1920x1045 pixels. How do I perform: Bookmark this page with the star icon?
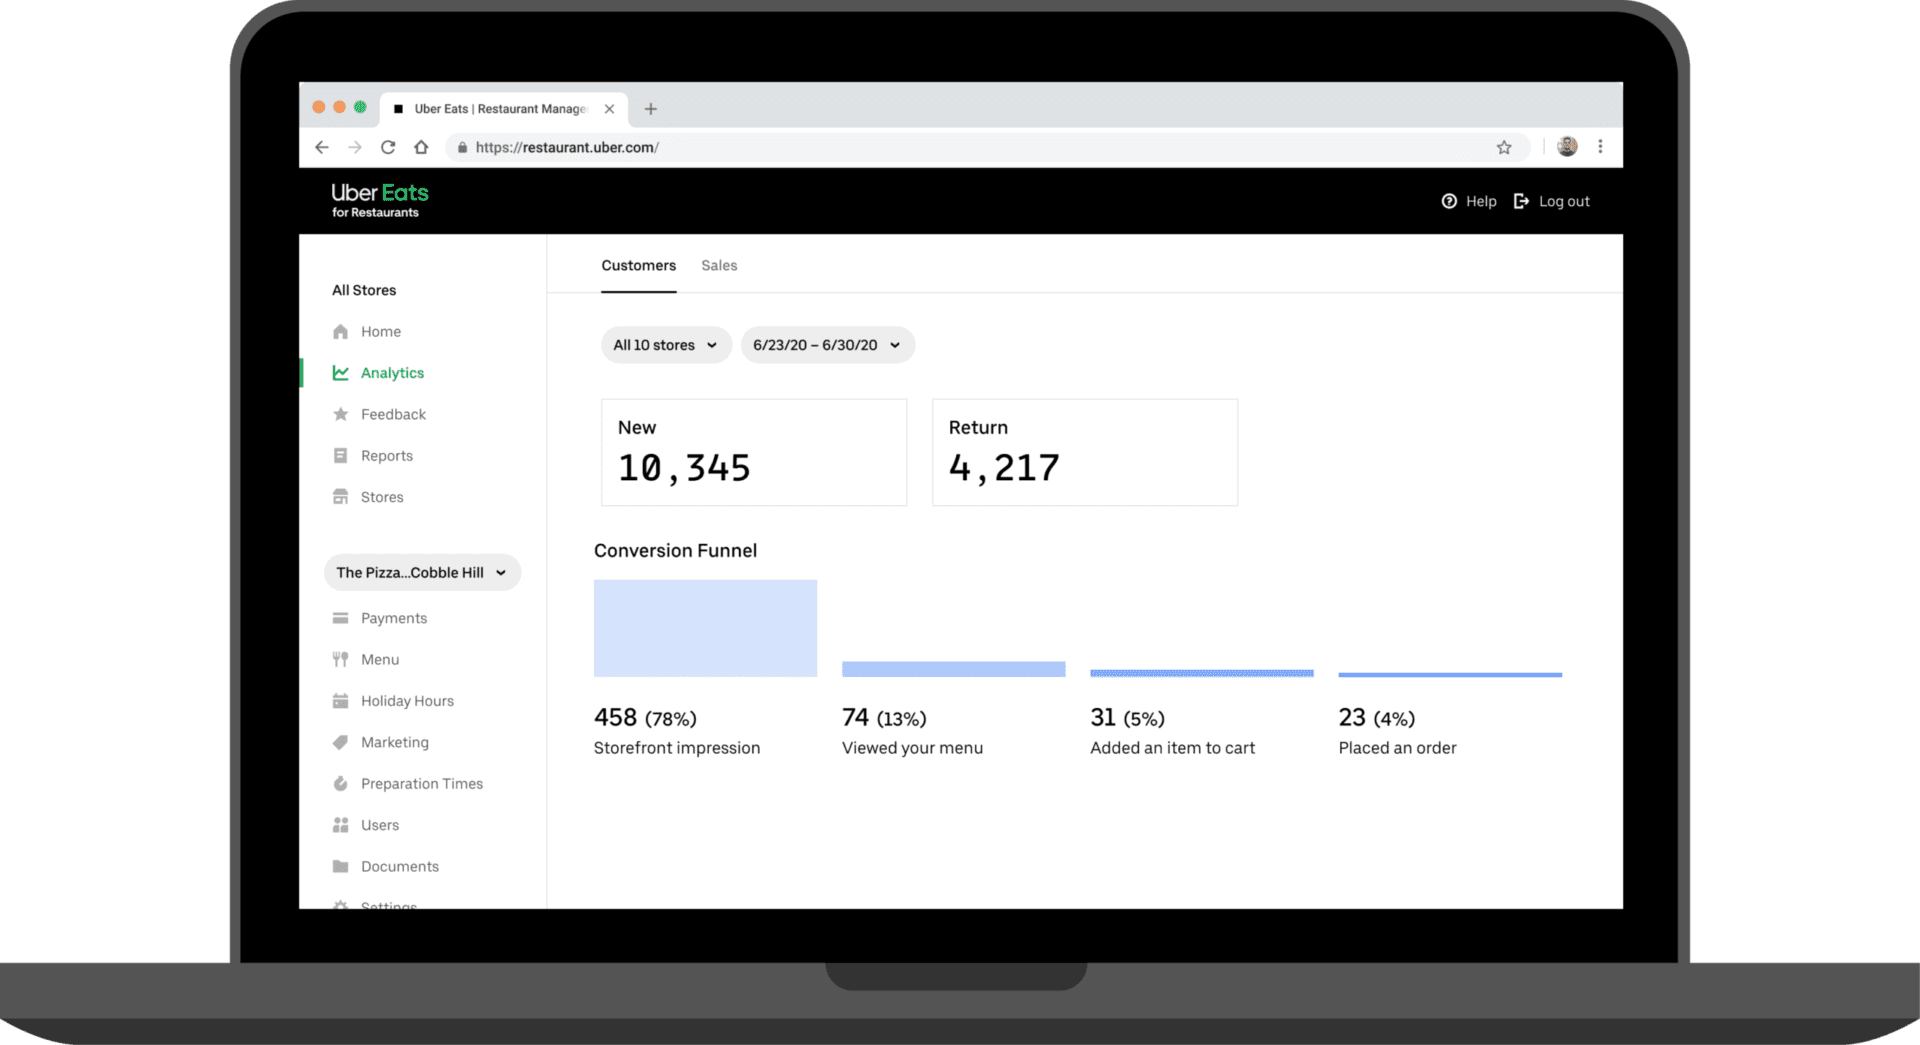1503,147
